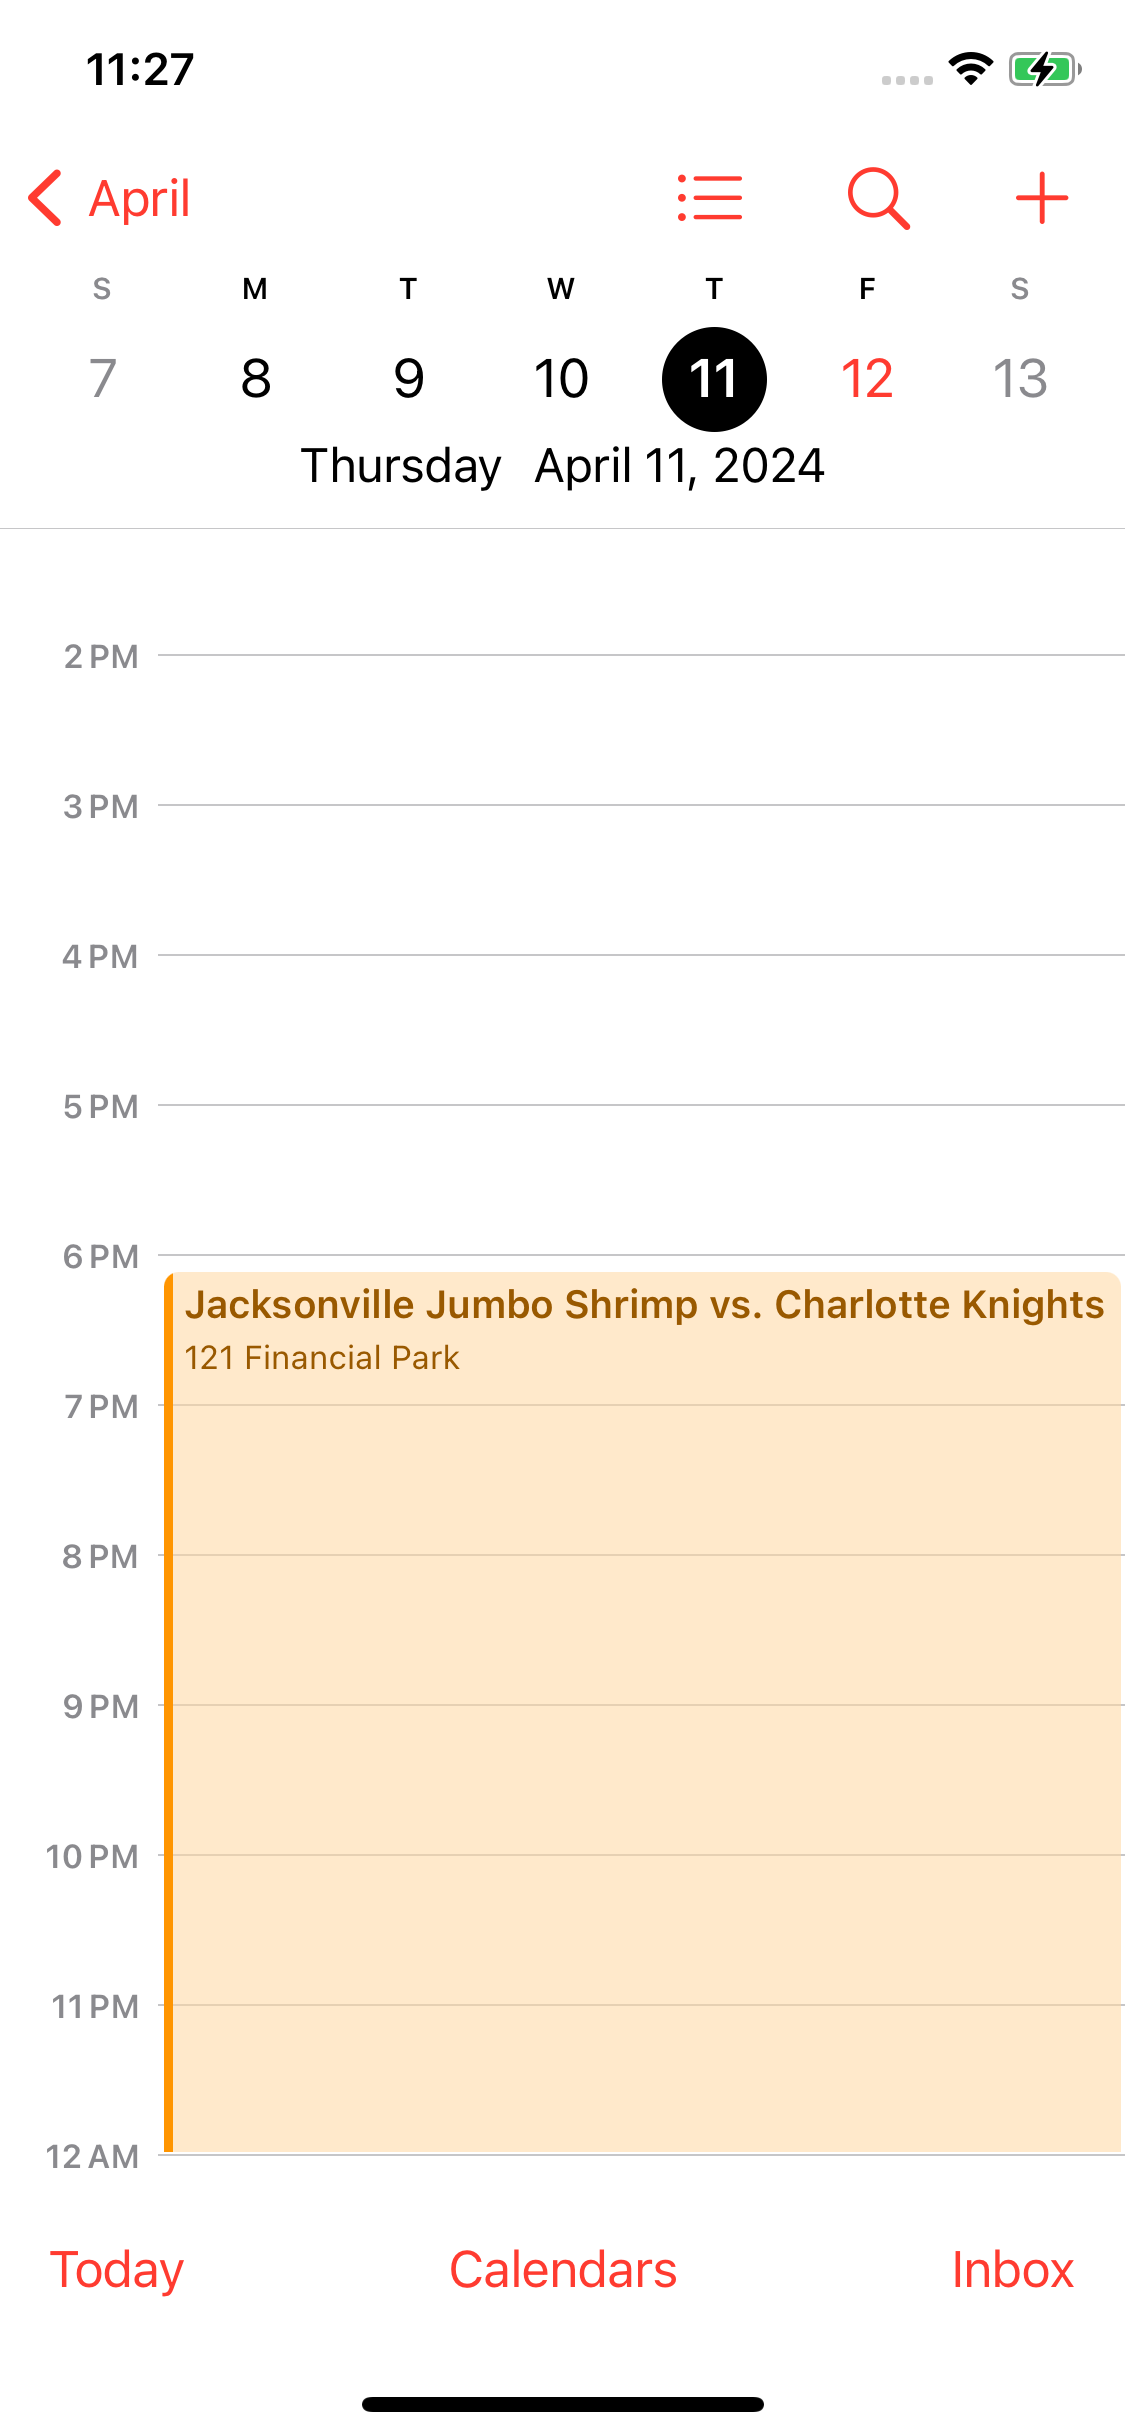Add a new event with plus icon

pos(1042,198)
